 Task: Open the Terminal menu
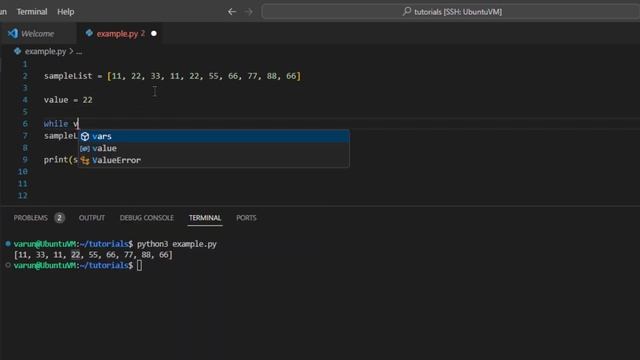(32, 12)
